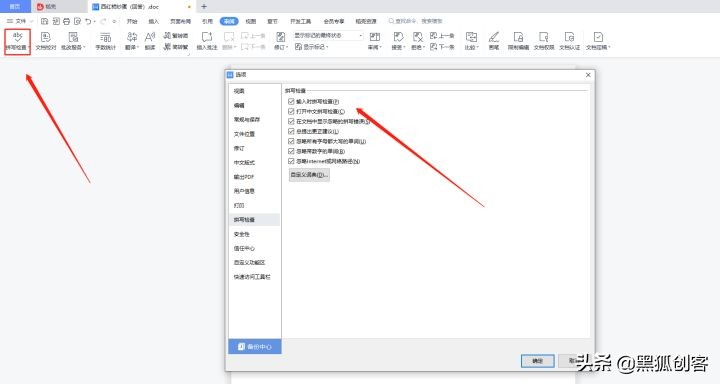Switch to the 首页 home tab
The image size is (720, 384).
[15, 6]
